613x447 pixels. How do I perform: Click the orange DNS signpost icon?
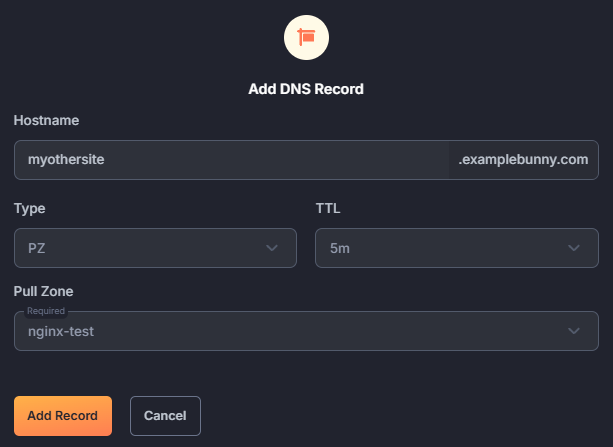coord(306,37)
